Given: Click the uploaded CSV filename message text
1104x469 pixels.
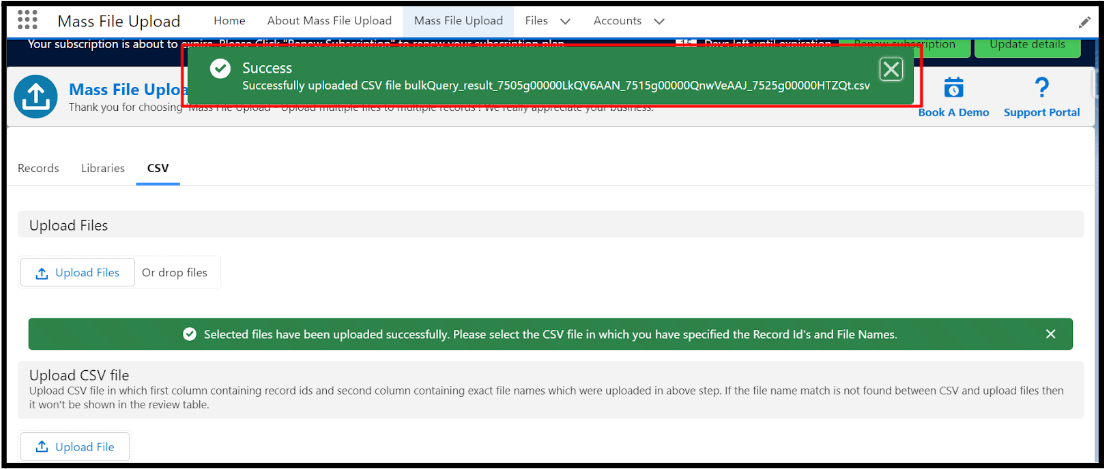Looking at the screenshot, I should (x=556, y=86).
